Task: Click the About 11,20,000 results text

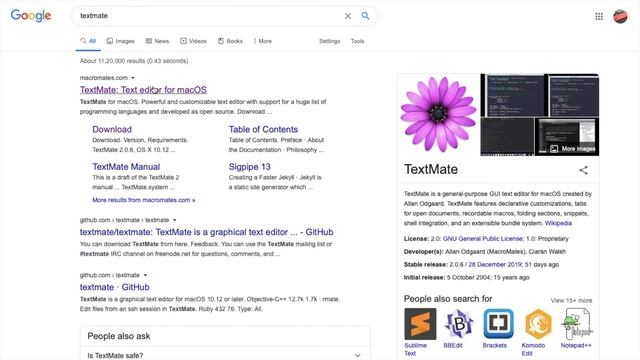Action: [134, 61]
